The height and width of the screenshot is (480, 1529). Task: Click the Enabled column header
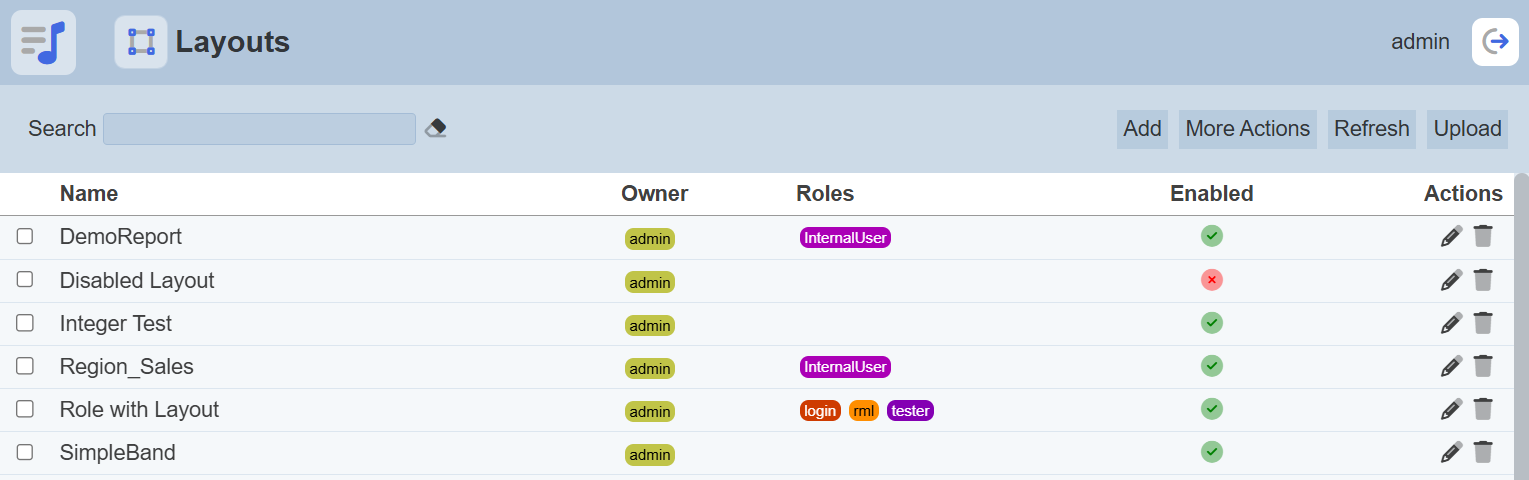(x=1211, y=193)
